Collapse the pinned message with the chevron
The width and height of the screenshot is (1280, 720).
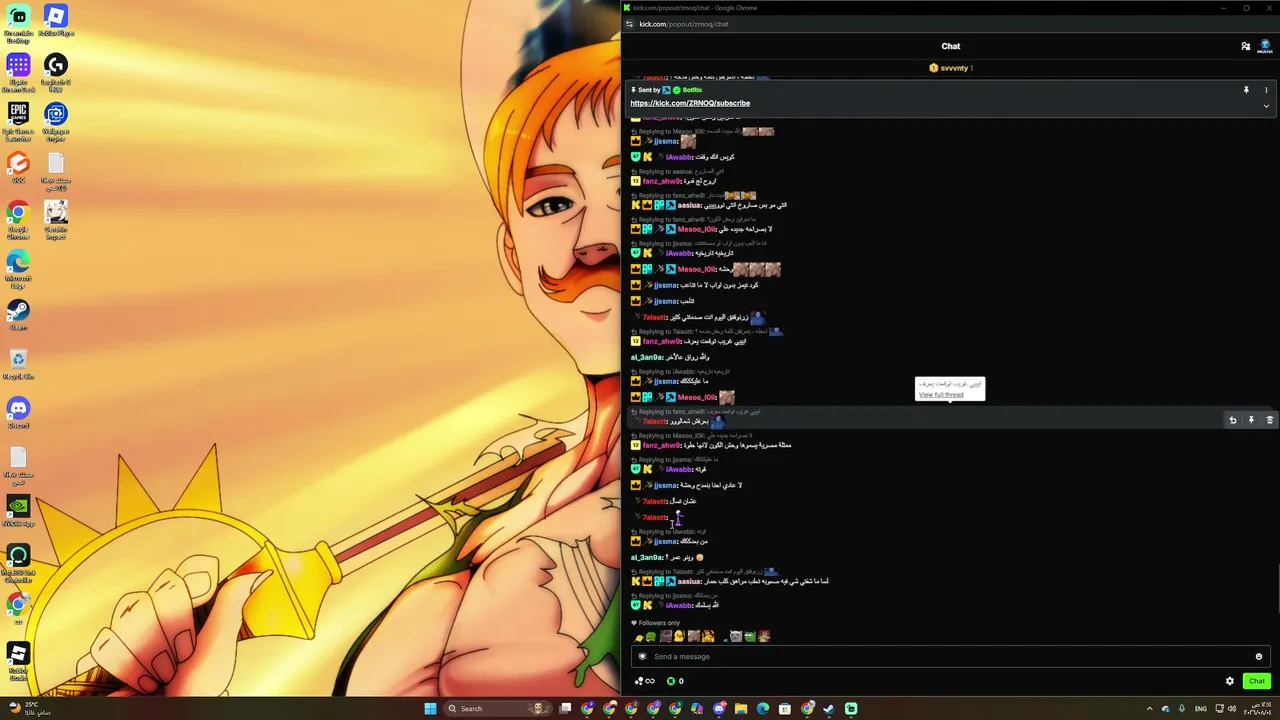(x=1266, y=106)
